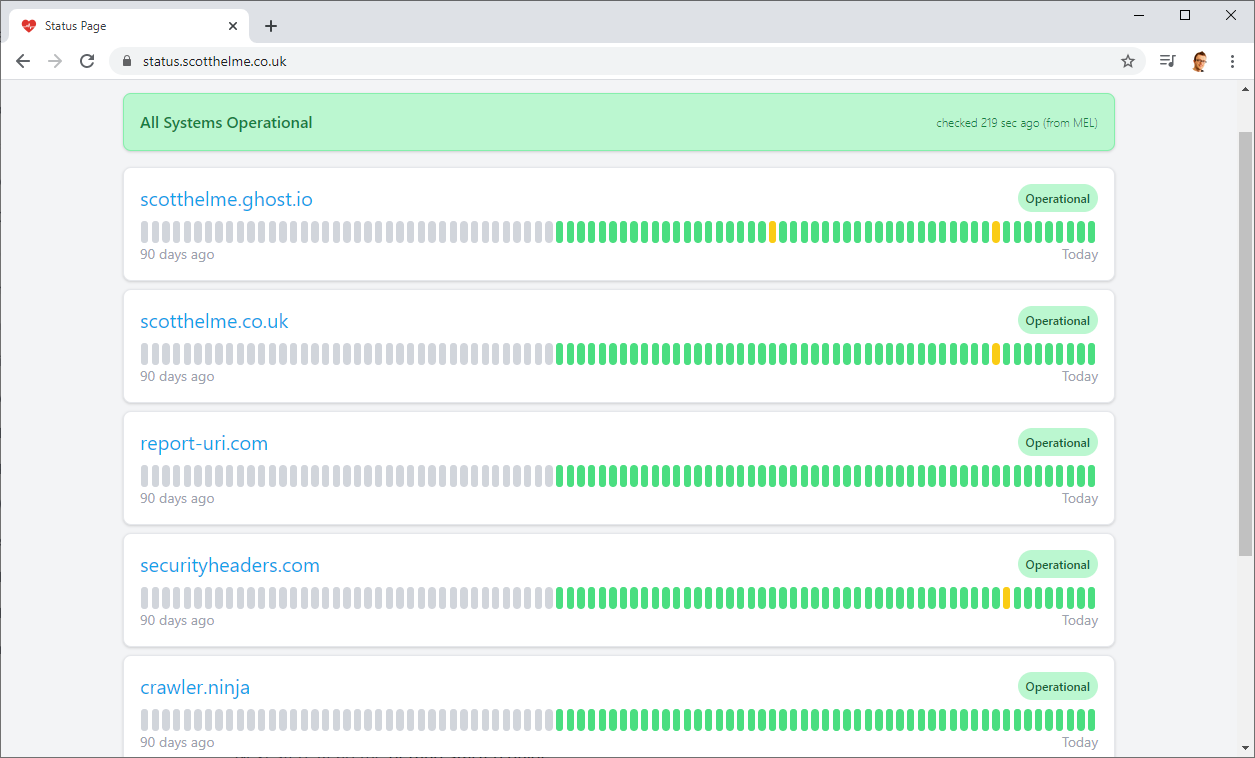
Task: Open the report-uri.com link
Action: click(204, 443)
